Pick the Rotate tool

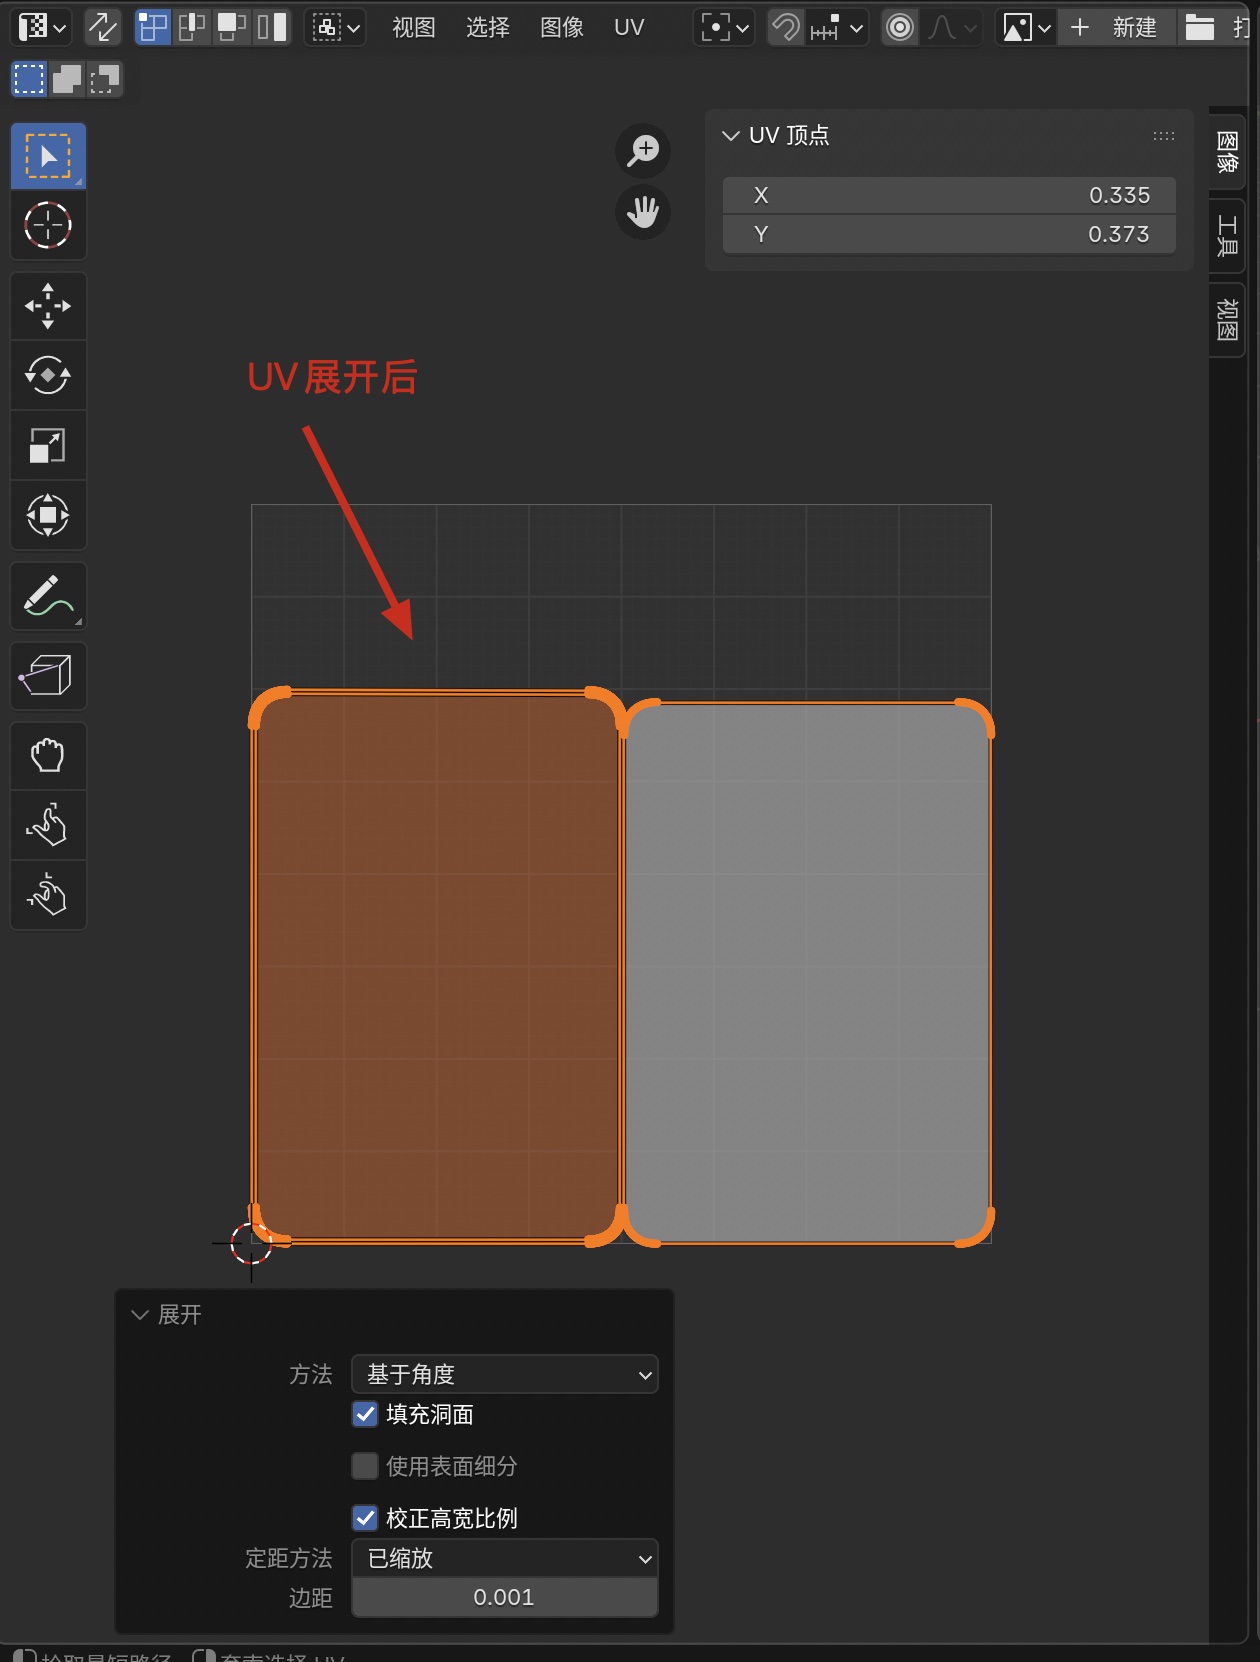(x=47, y=376)
